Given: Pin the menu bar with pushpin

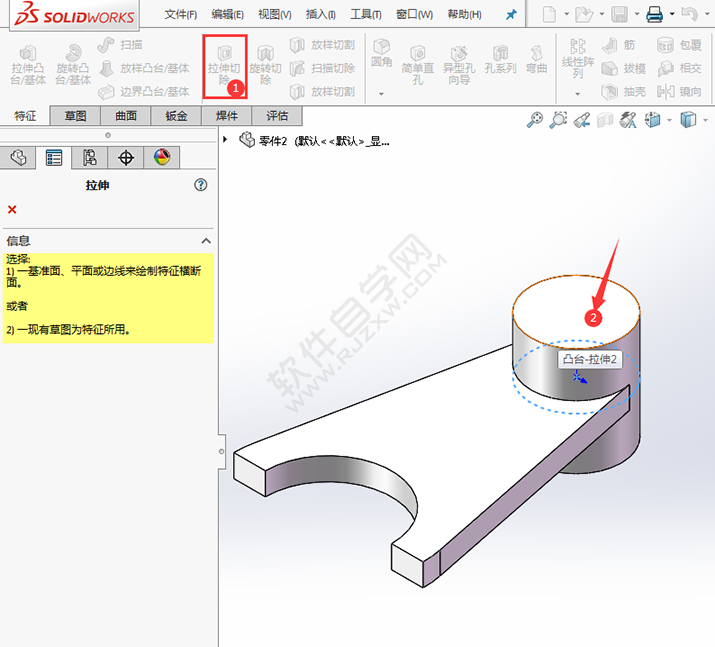Looking at the screenshot, I should tap(511, 15).
